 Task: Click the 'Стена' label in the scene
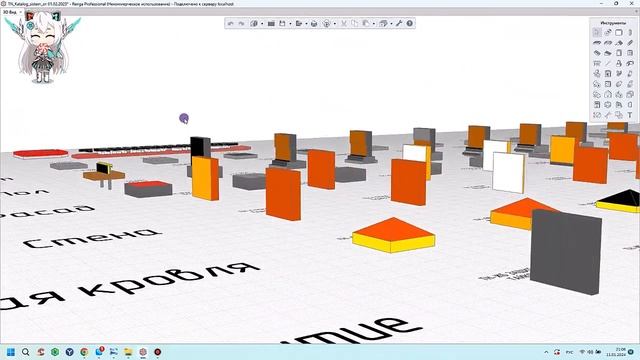pos(92,238)
